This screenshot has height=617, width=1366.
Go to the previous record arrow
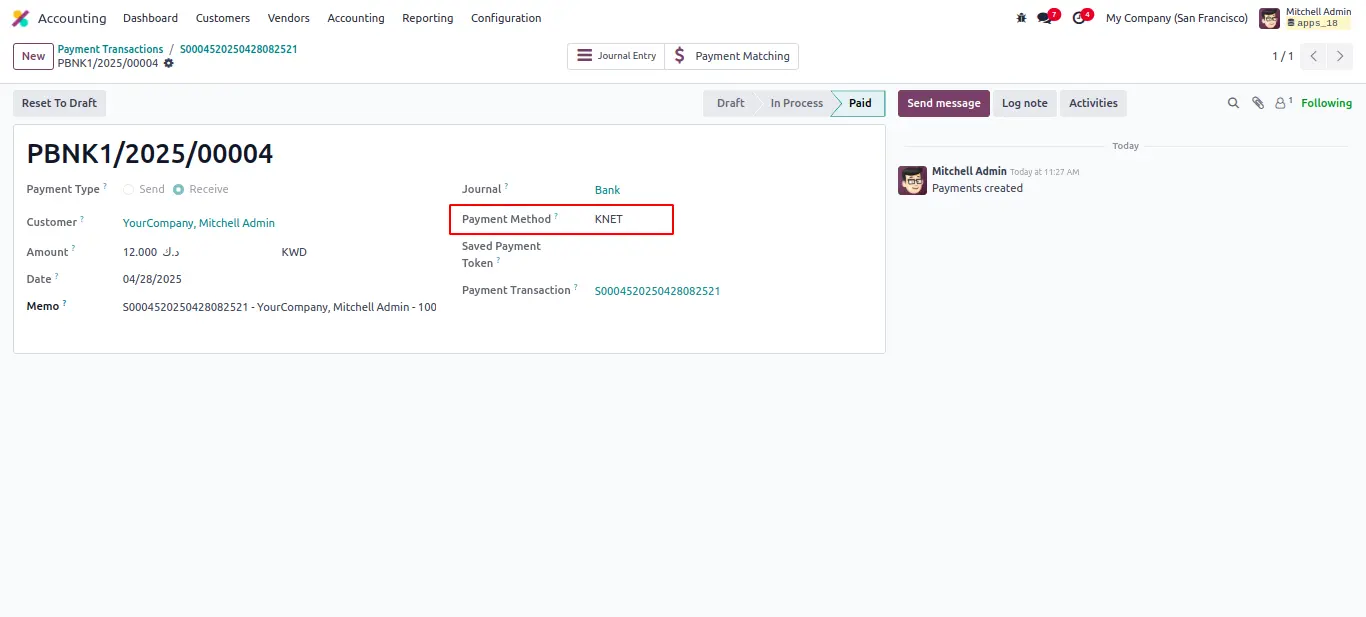[1314, 56]
